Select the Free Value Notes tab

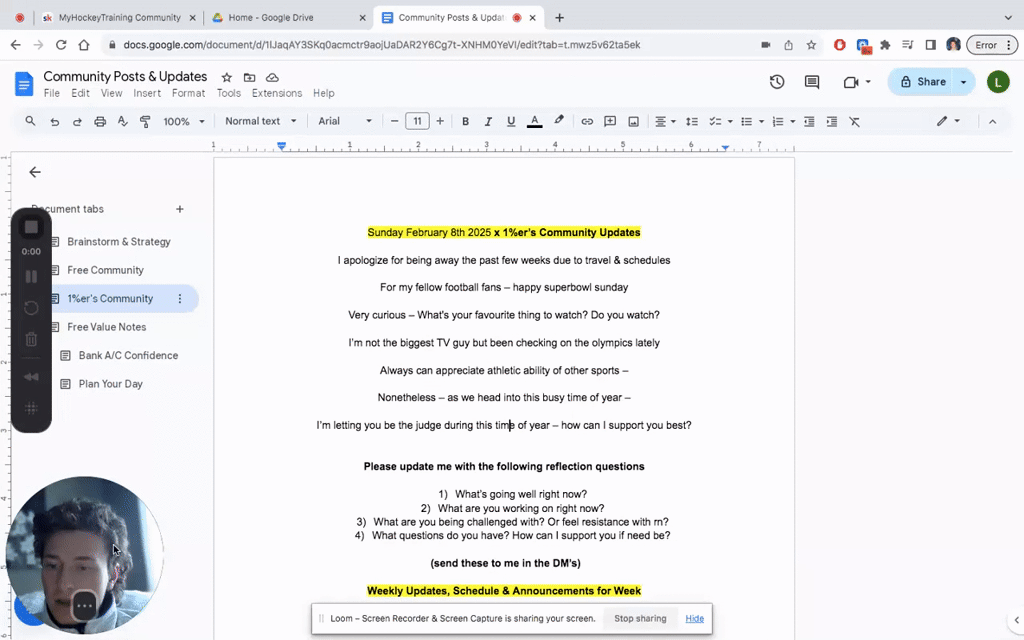point(106,327)
